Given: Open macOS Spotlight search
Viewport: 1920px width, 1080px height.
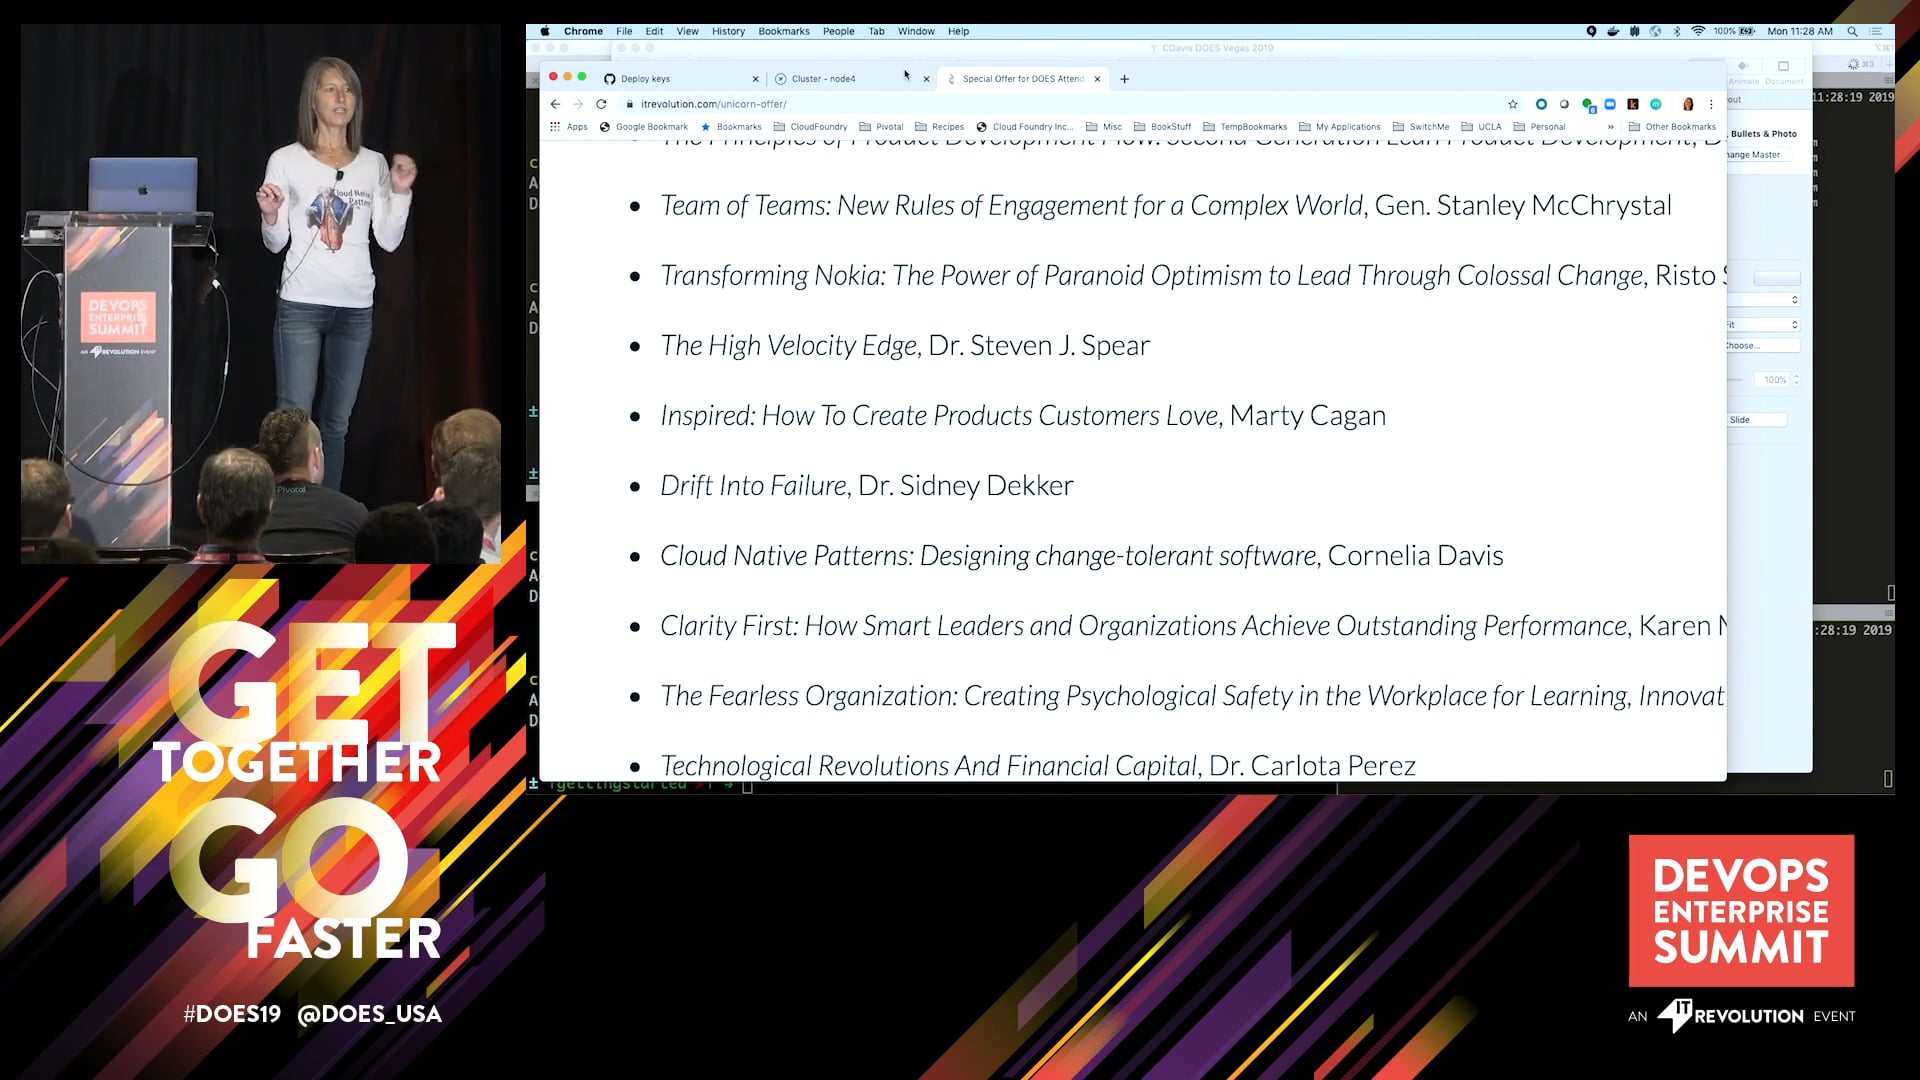Looking at the screenshot, I should click(x=1852, y=31).
